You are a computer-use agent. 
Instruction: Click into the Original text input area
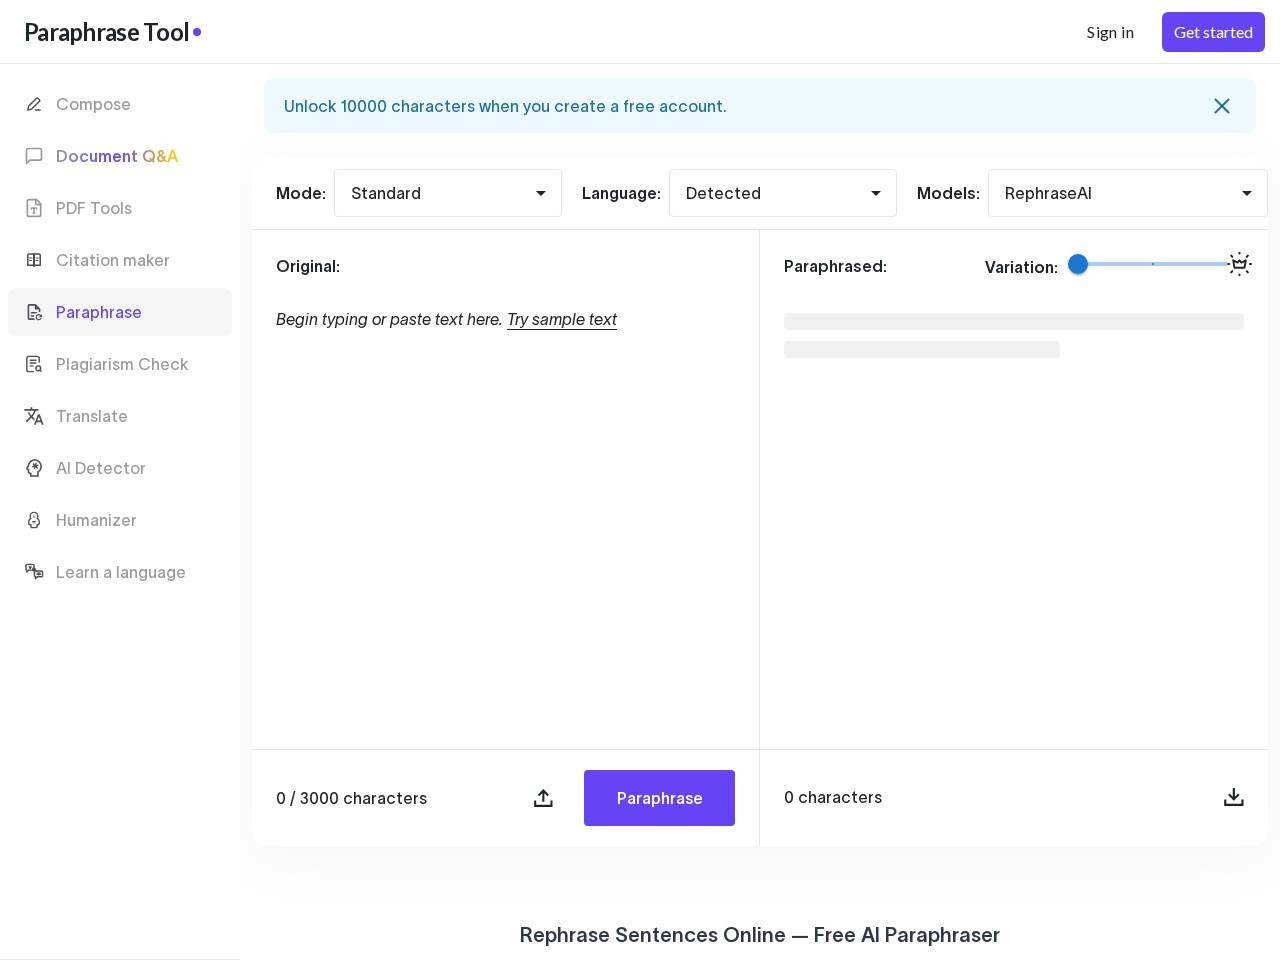[505, 520]
